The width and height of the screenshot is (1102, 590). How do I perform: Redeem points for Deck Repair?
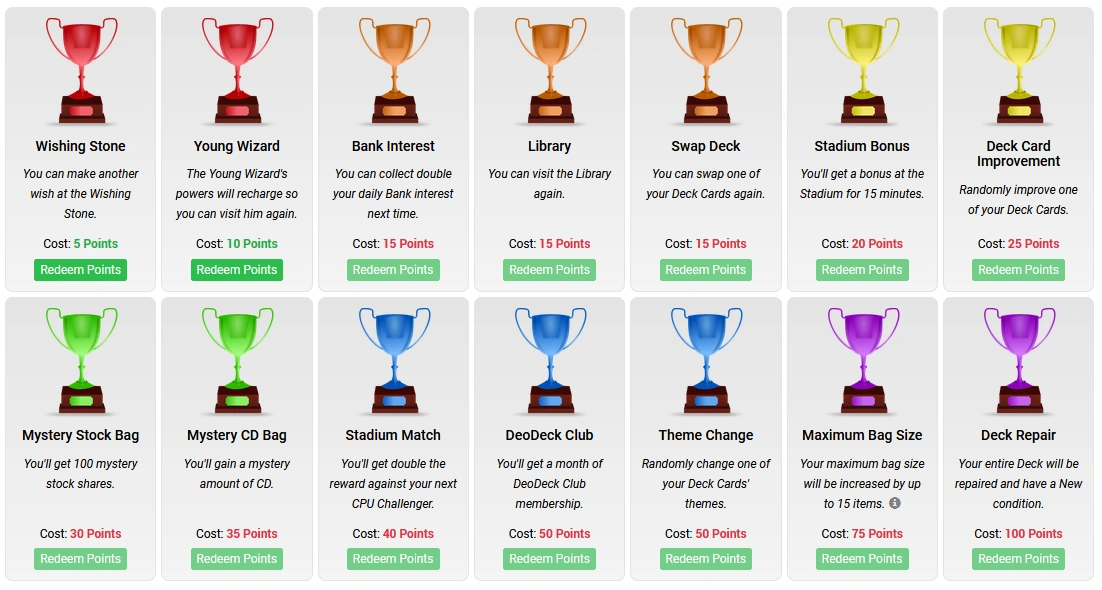coord(1018,559)
